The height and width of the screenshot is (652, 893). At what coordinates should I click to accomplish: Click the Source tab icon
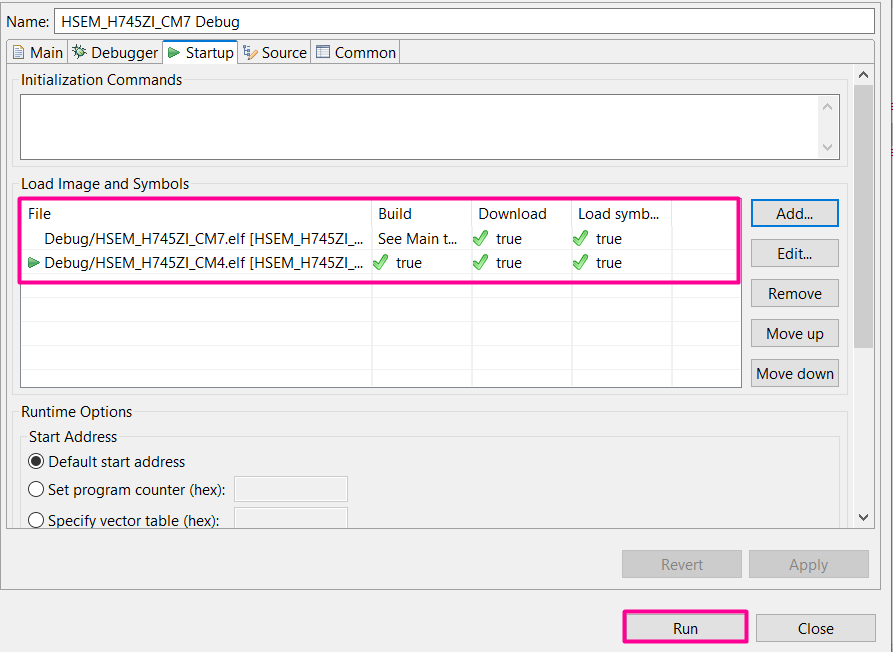[250, 52]
